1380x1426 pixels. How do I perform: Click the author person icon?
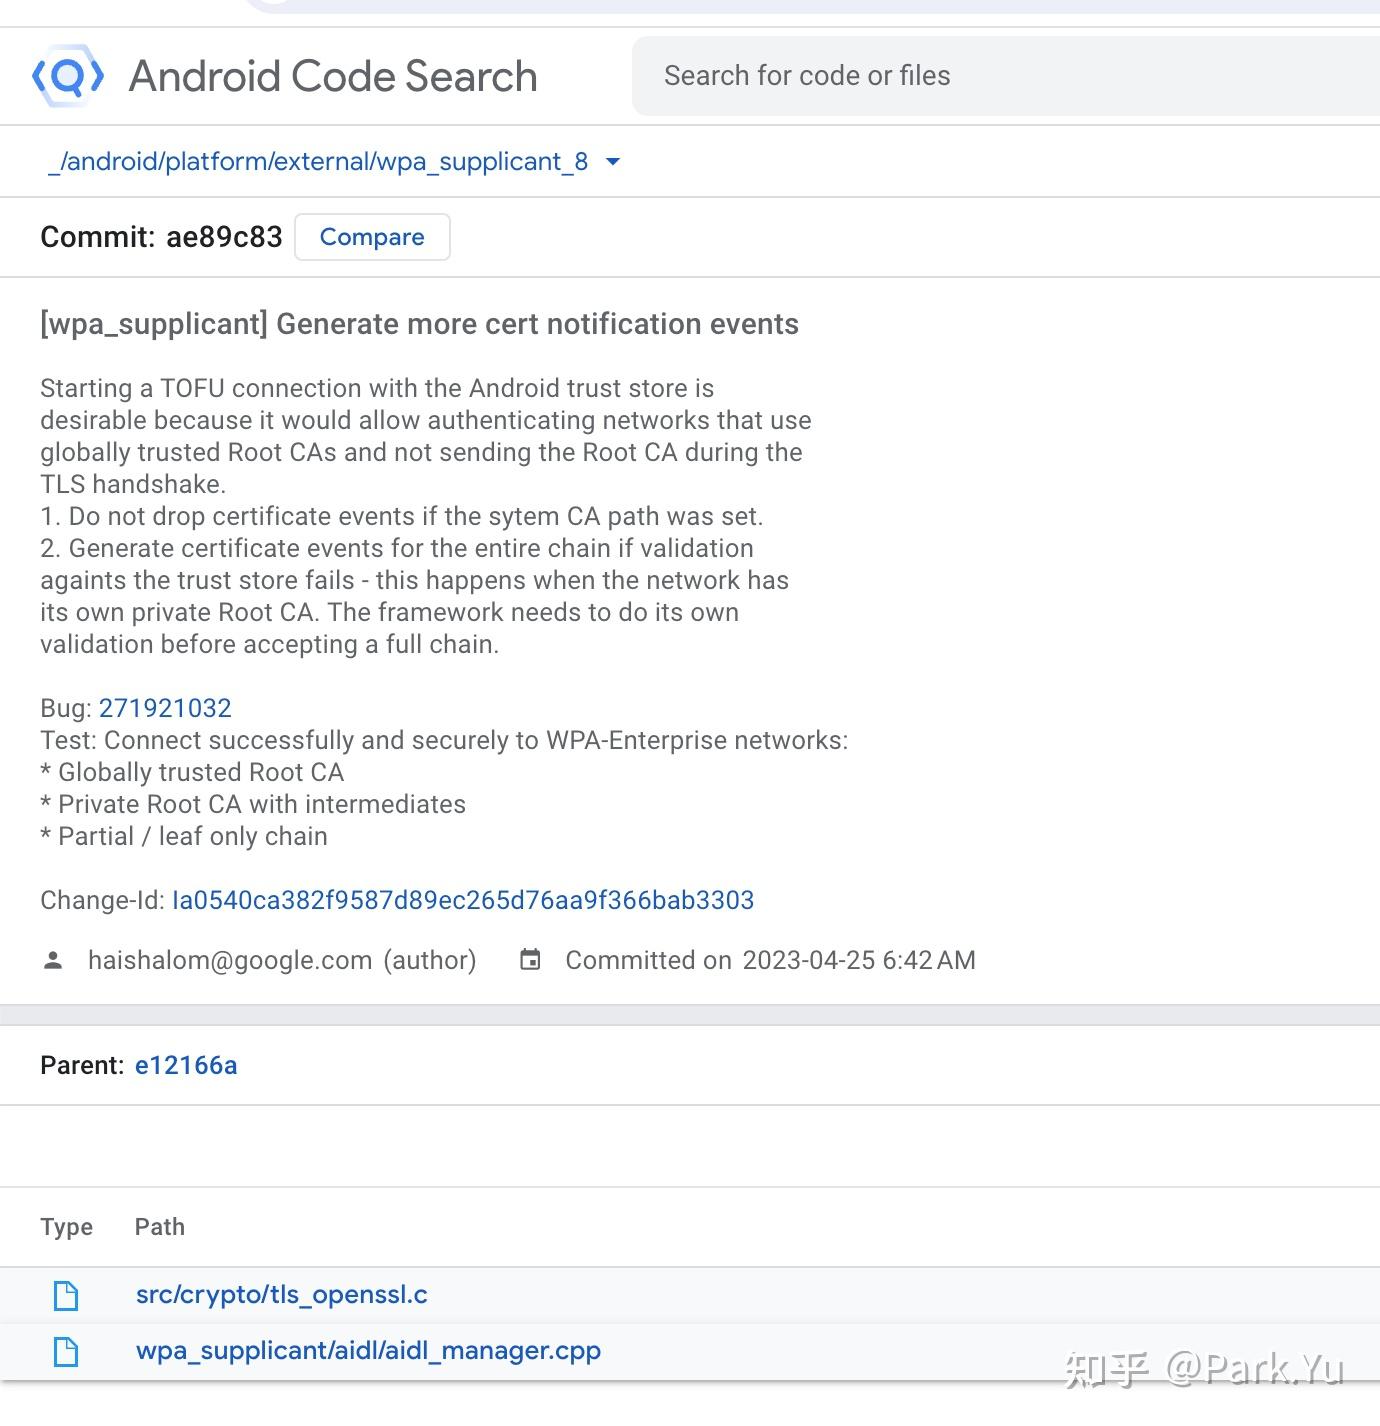52,960
